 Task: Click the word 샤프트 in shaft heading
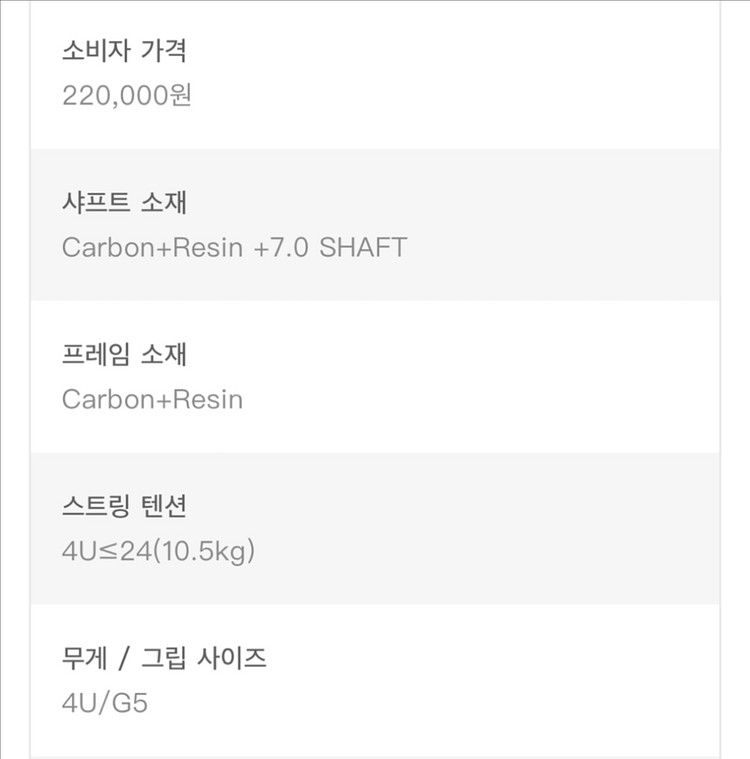[96, 202]
